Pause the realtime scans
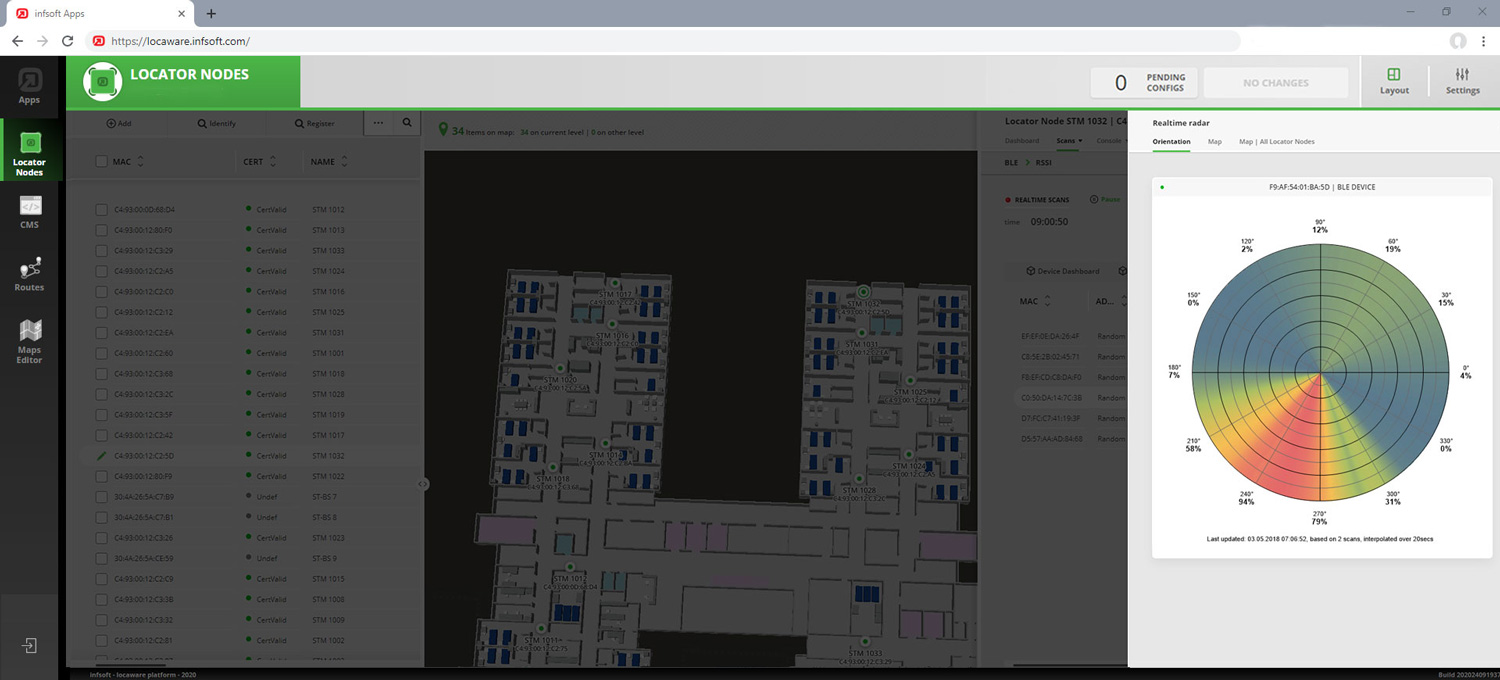The image size is (1500, 680). [x=1106, y=199]
